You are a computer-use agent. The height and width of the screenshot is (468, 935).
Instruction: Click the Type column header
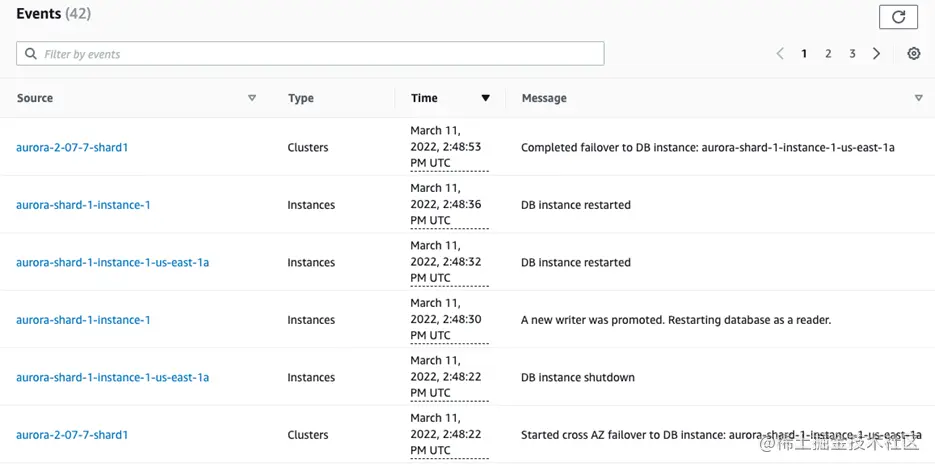click(x=301, y=98)
